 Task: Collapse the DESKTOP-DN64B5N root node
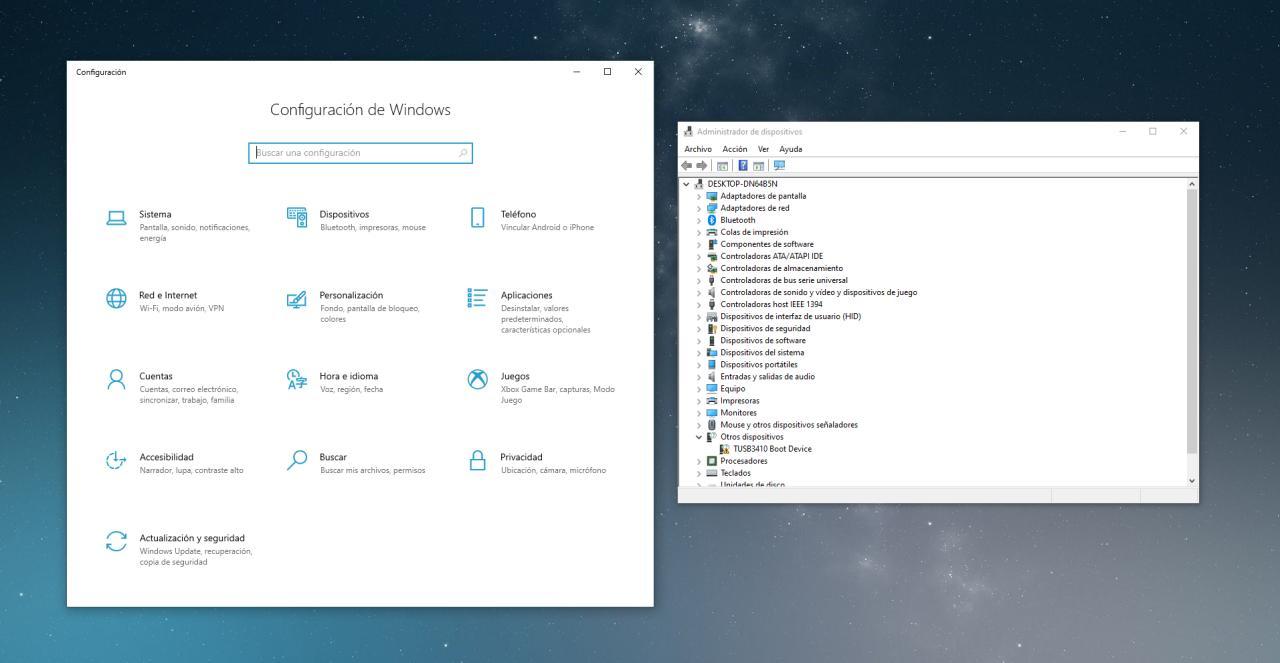coord(686,184)
